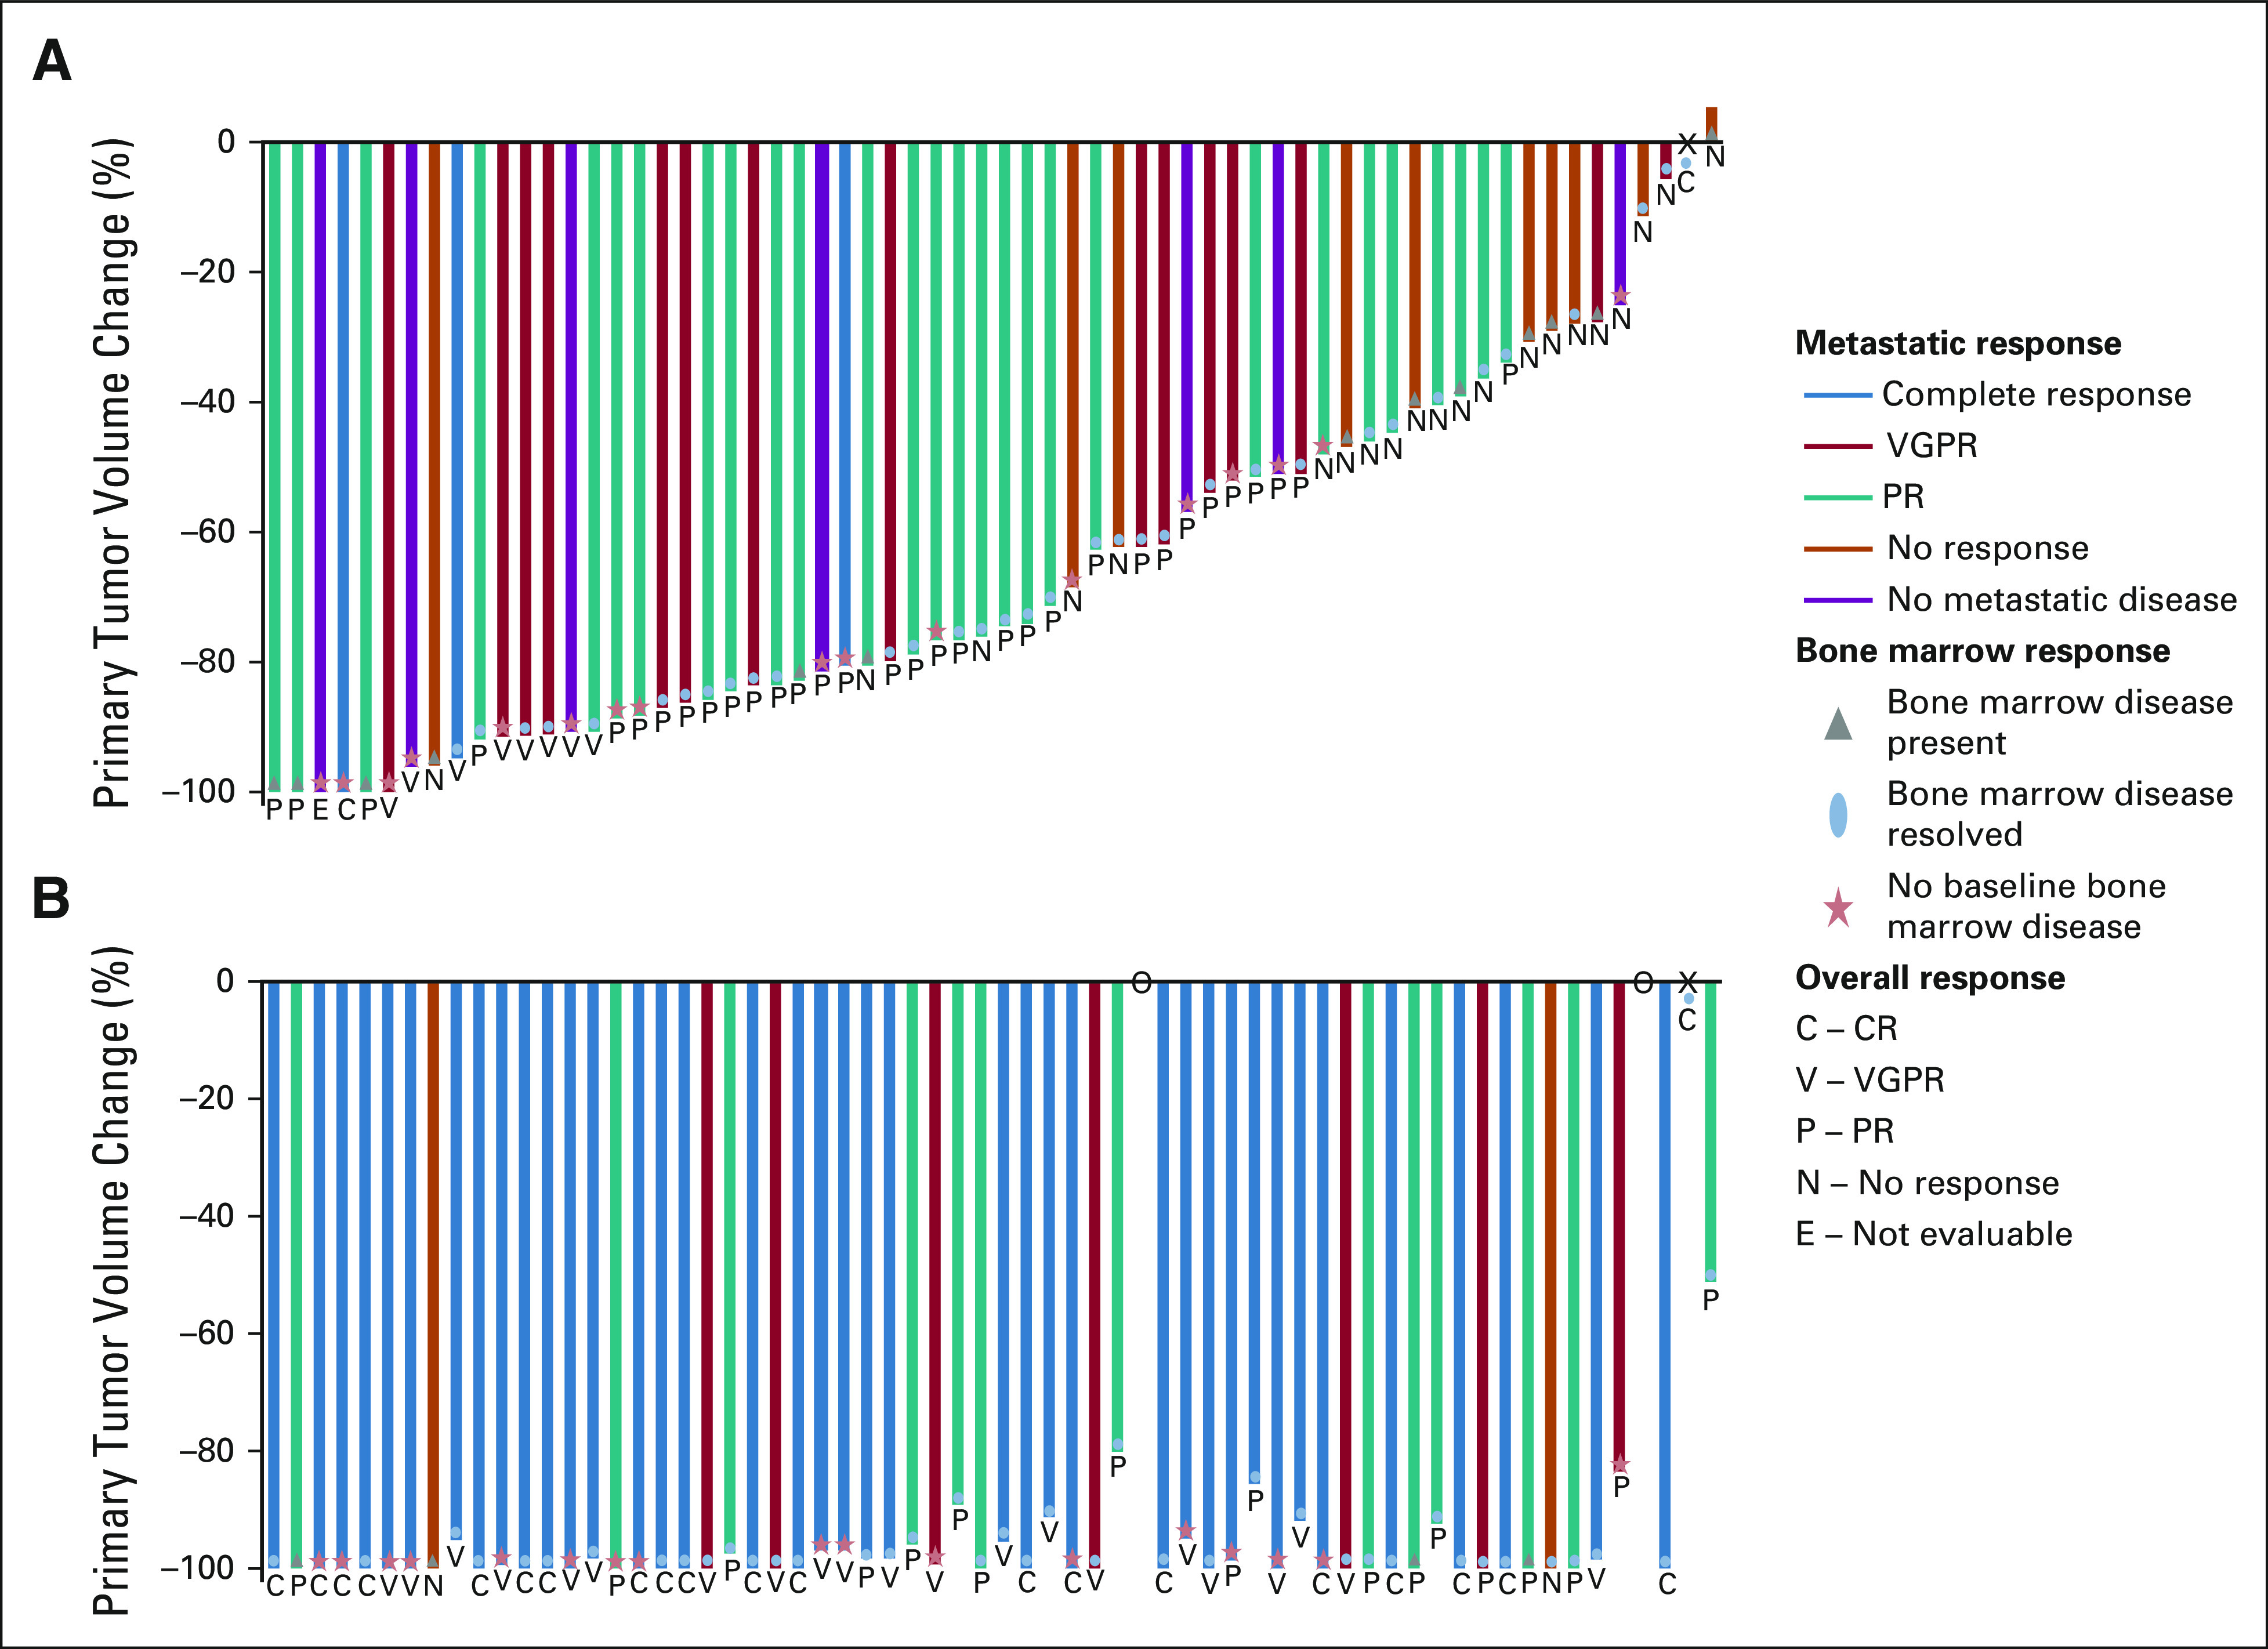Click the 'C – CR' legend entry
Image resolution: width=2268 pixels, height=1649 pixels.
1846,1029
